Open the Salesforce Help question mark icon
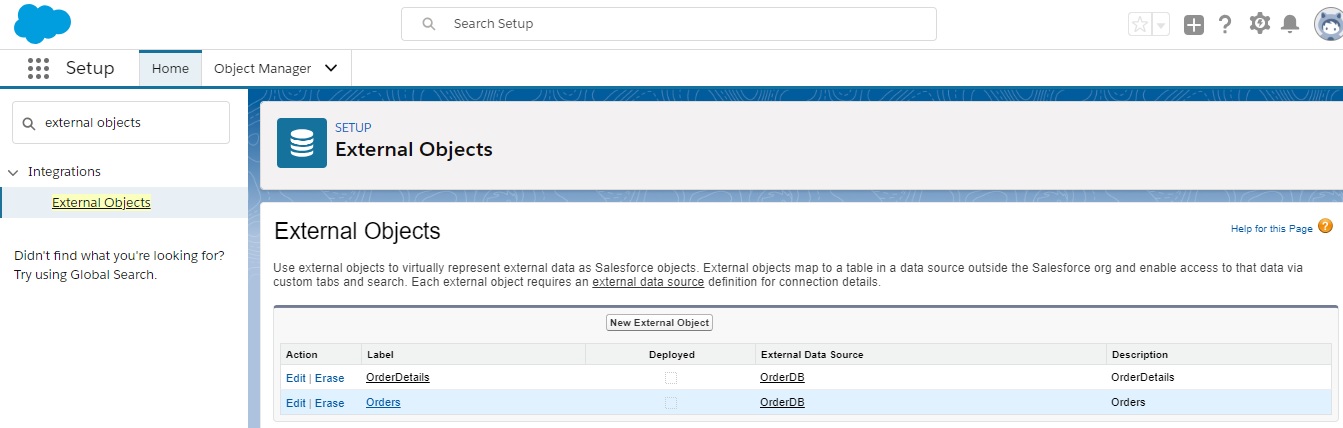 coord(1225,25)
